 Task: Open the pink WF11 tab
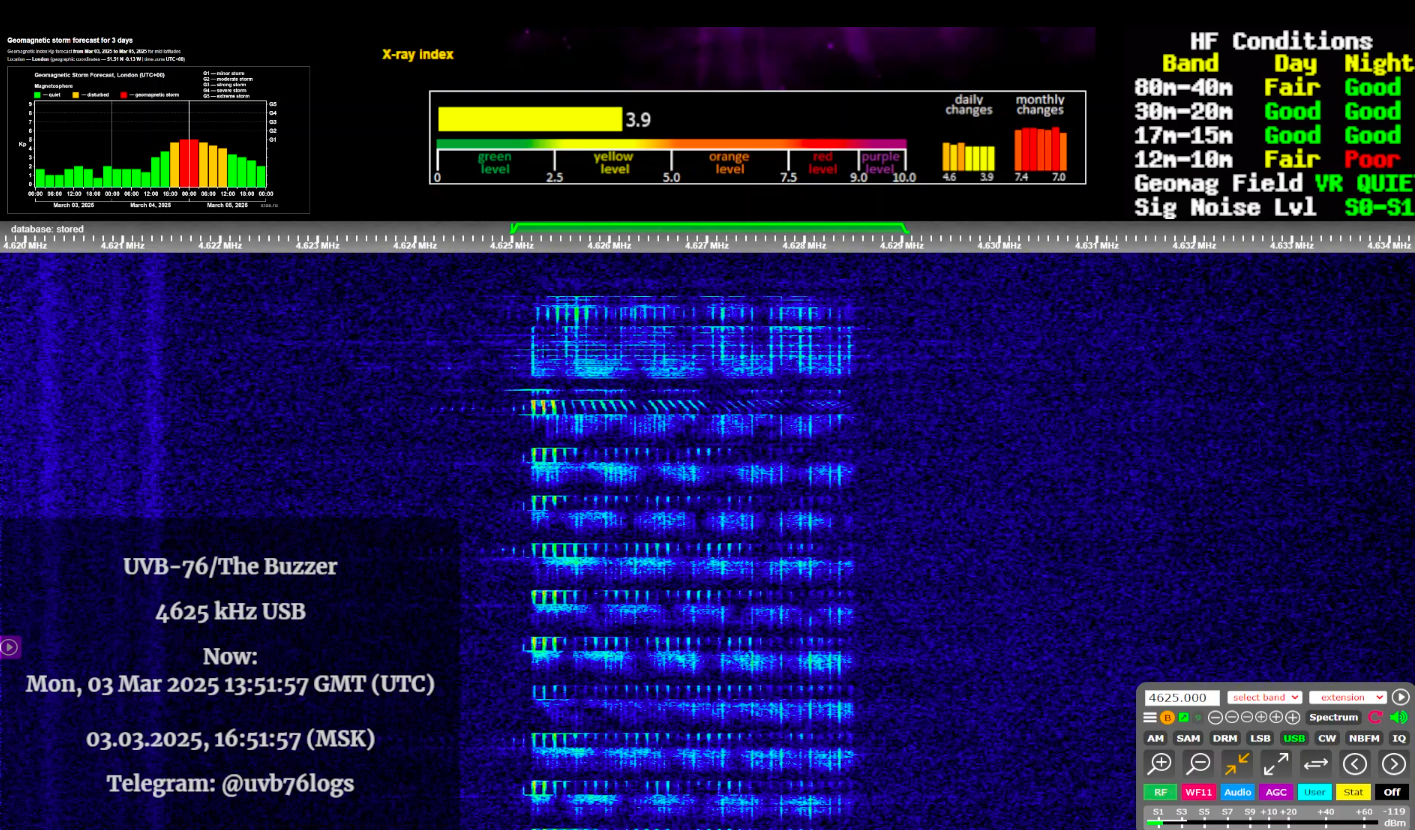[1199, 792]
